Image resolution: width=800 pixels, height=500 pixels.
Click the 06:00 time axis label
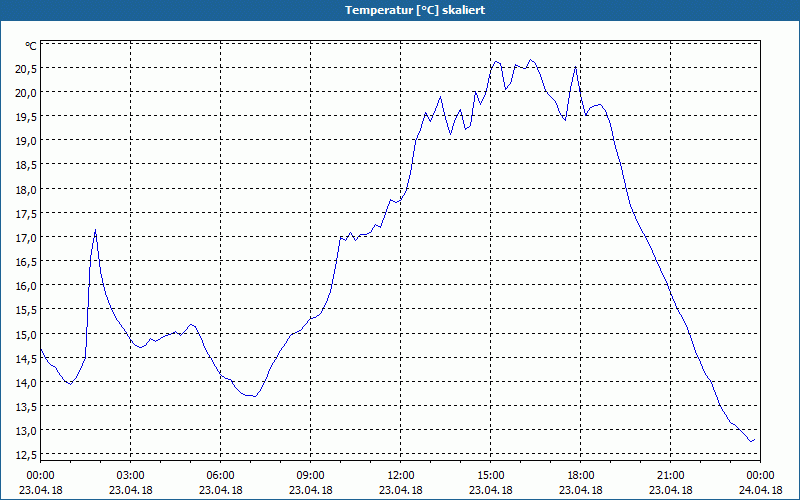pyautogui.click(x=220, y=476)
